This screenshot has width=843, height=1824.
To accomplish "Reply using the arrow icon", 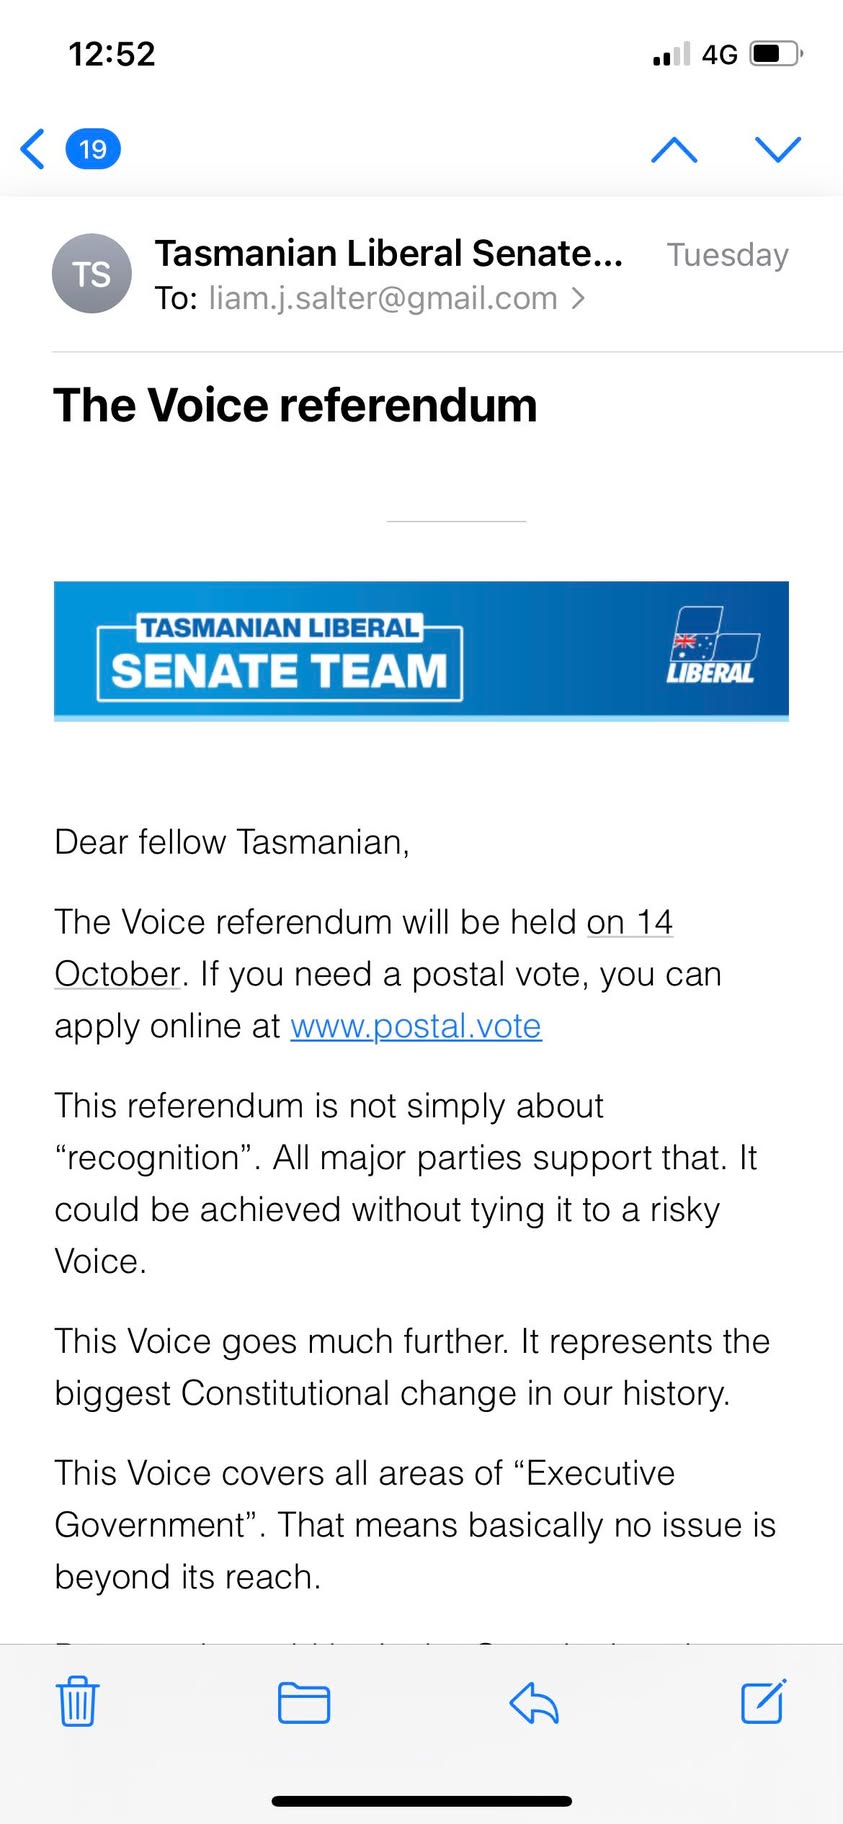I will (534, 1702).
